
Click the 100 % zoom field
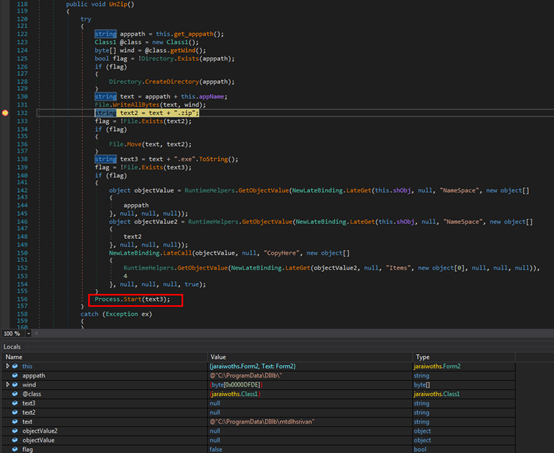13,334
